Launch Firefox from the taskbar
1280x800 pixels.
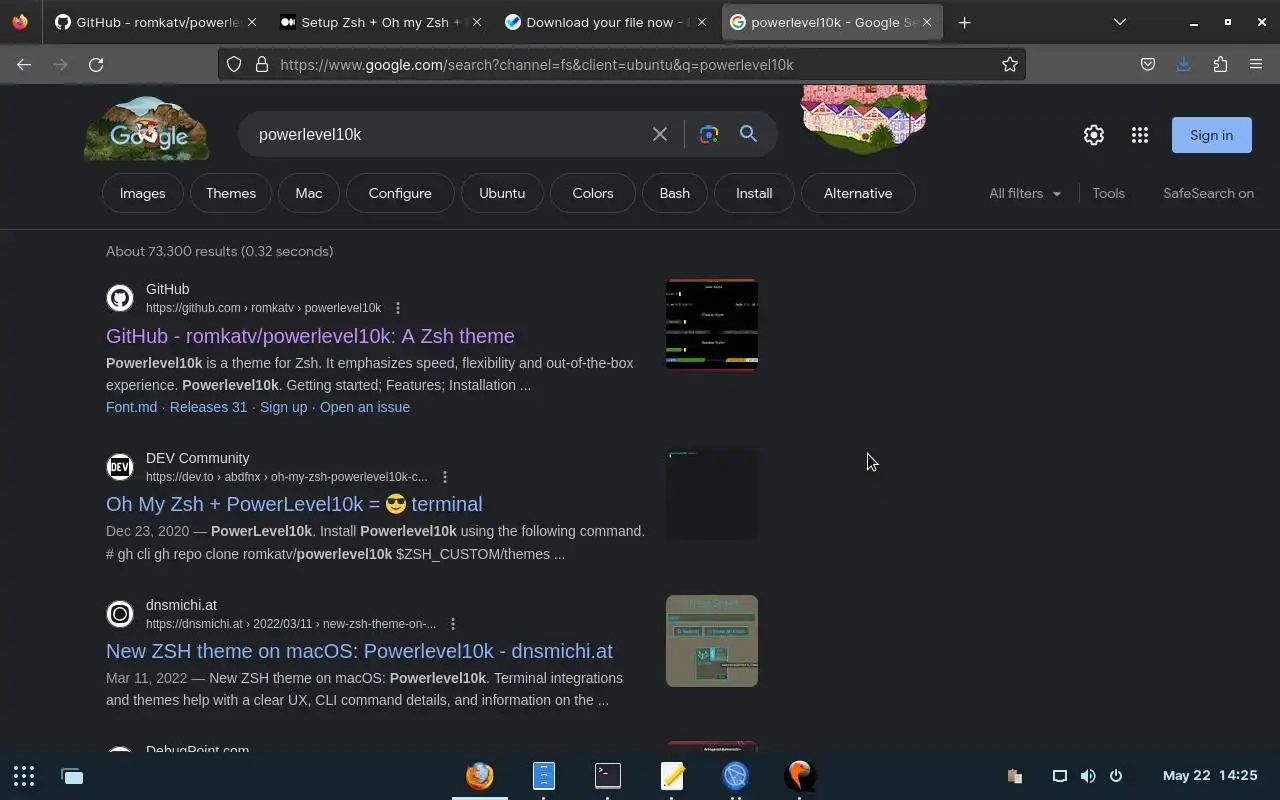(x=480, y=776)
